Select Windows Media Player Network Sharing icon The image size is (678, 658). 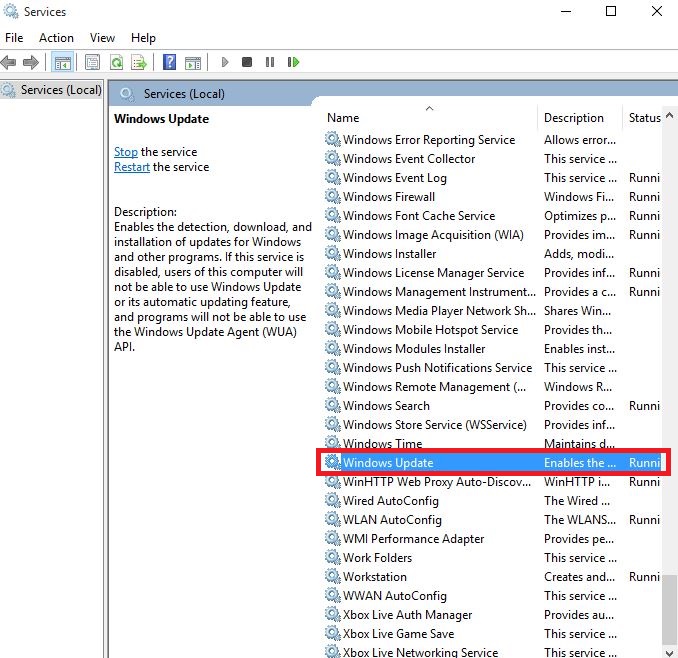coord(333,310)
